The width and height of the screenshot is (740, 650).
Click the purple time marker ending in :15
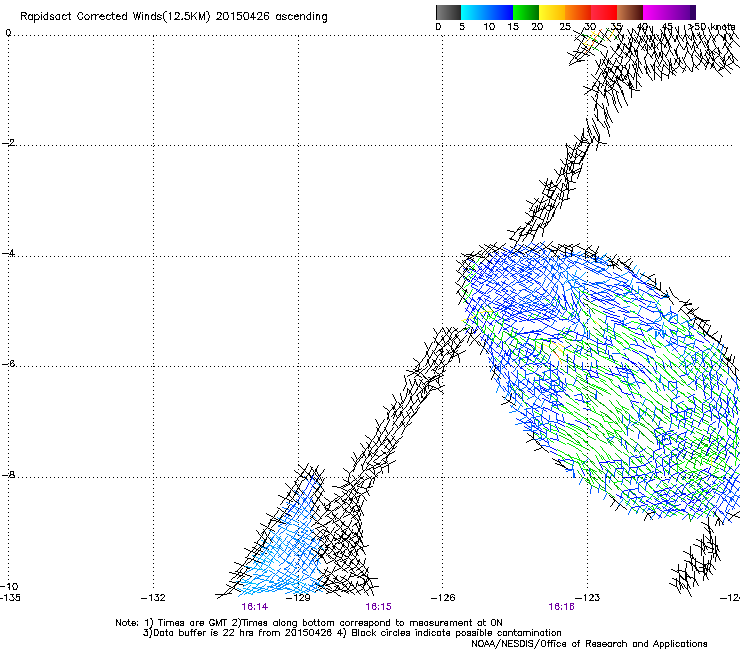[378, 607]
